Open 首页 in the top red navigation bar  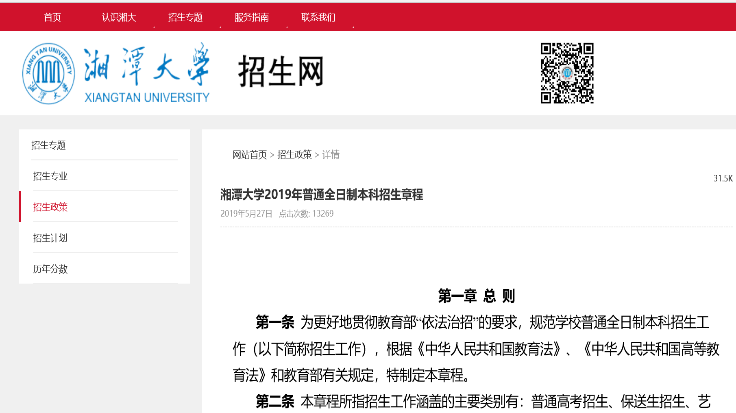(52, 17)
